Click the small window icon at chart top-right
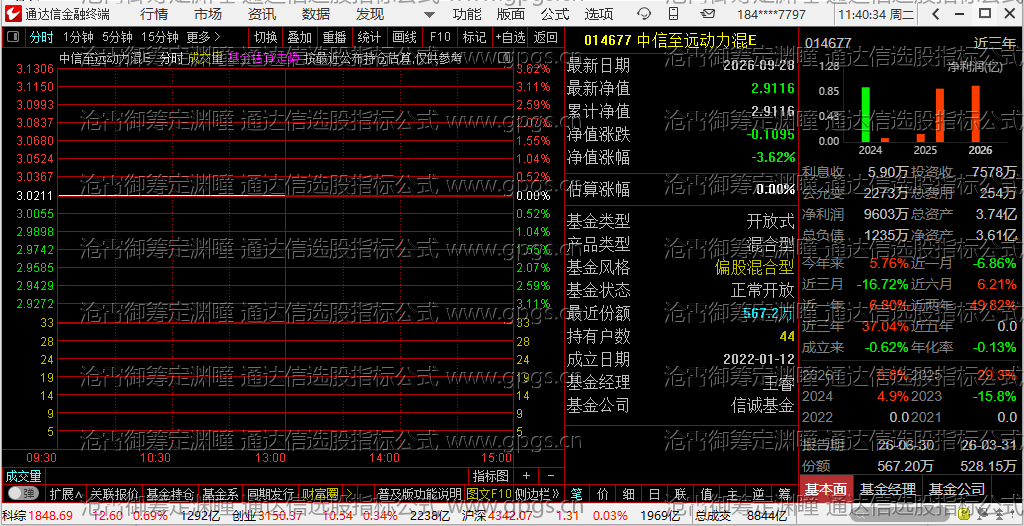The image size is (1024, 526). tap(504, 58)
